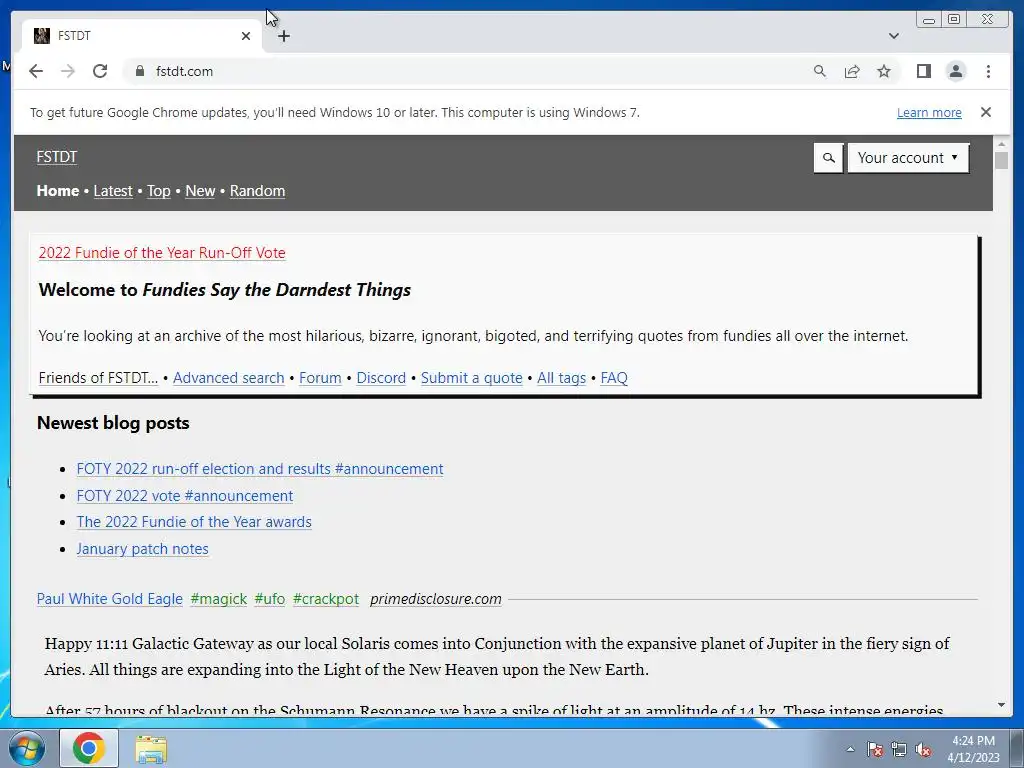
Task: Open Action Center flag icon in tray
Action: coord(875,750)
